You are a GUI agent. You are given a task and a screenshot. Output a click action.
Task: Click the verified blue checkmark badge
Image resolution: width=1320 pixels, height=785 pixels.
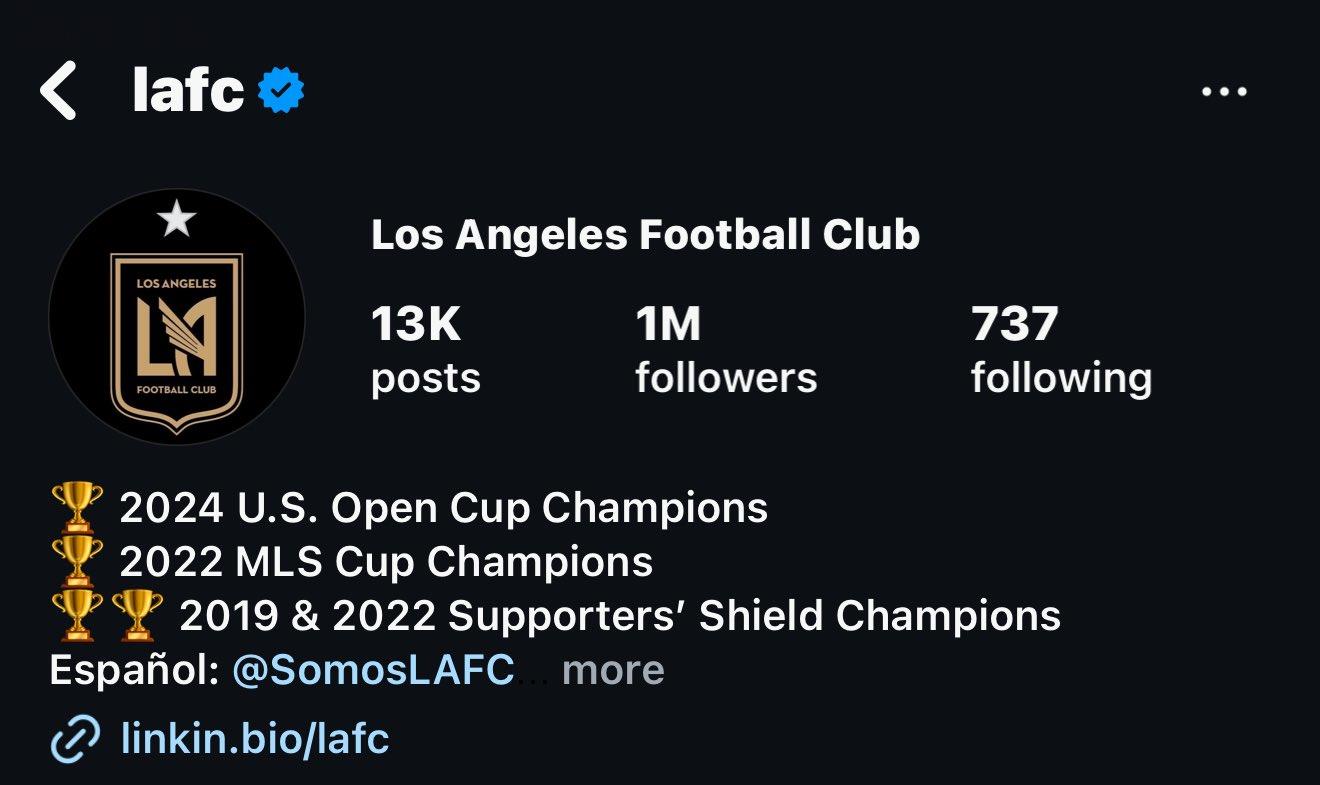click(x=282, y=89)
